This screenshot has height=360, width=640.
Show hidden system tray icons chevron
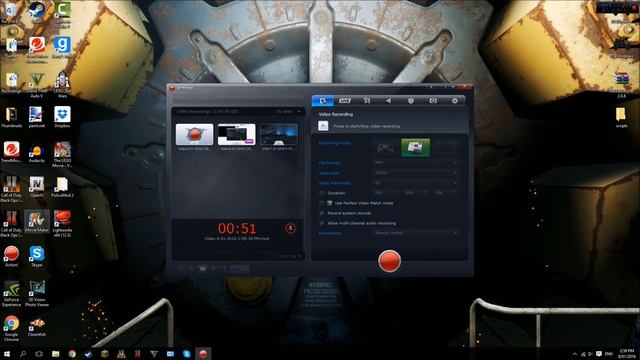tap(575, 354)
